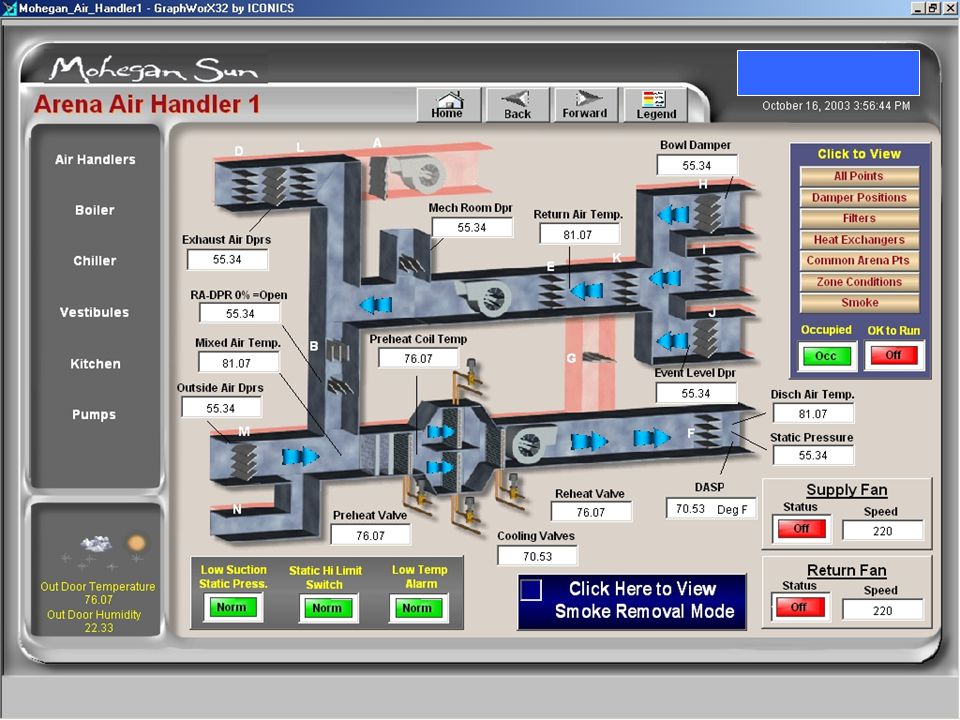This screenshot has height=720, width=960.
Task: Select the damper at F in supply duct
Action: coord(708,431)
